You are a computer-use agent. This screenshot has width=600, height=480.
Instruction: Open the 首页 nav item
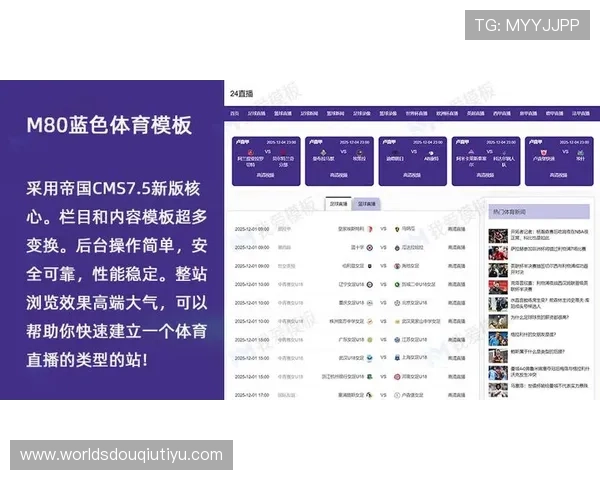[x=235, y=113]
